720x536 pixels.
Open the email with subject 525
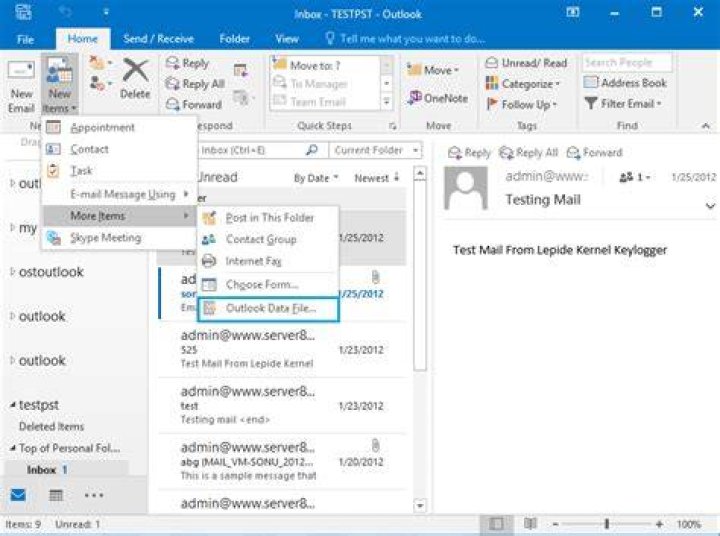coord(282,349)
